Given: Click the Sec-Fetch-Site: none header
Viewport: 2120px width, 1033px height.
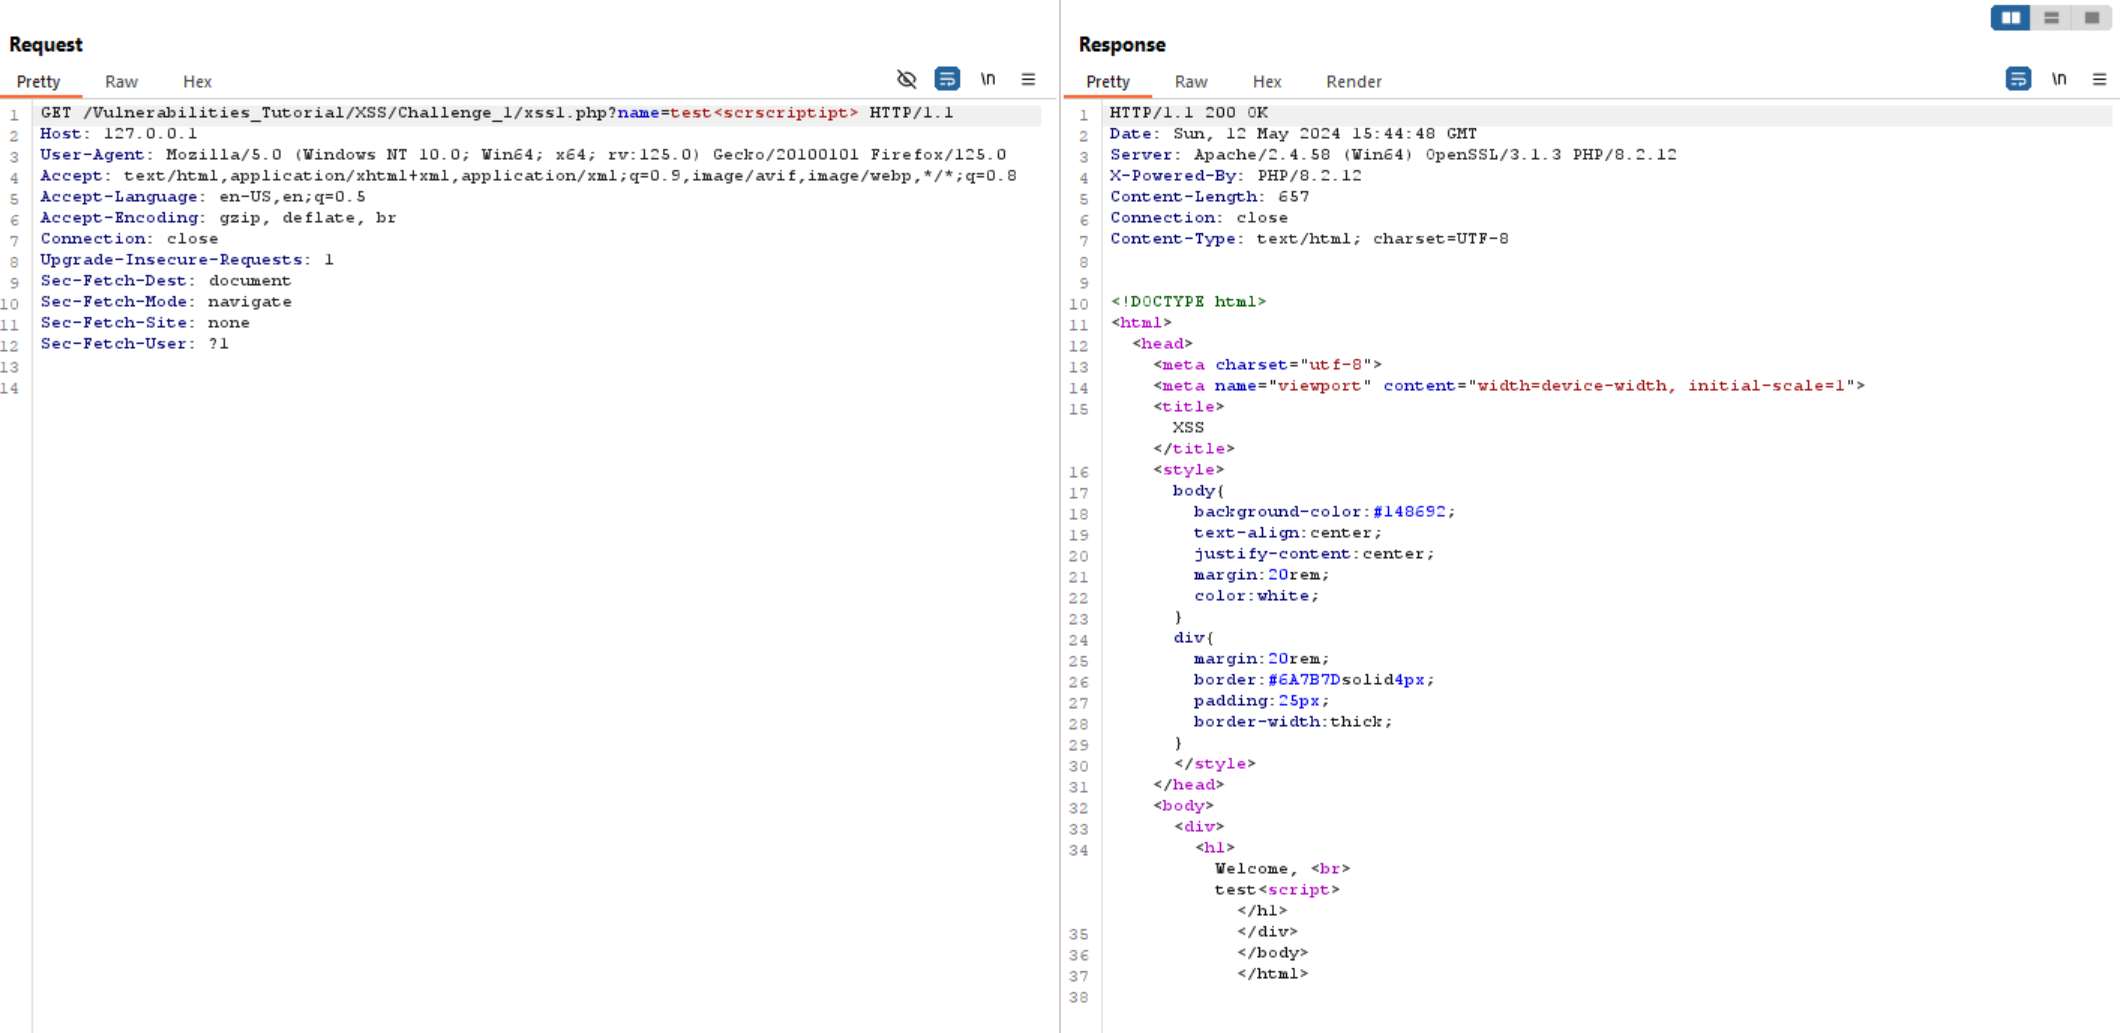Looking at the screenshot, I should (x=145, y=323).
